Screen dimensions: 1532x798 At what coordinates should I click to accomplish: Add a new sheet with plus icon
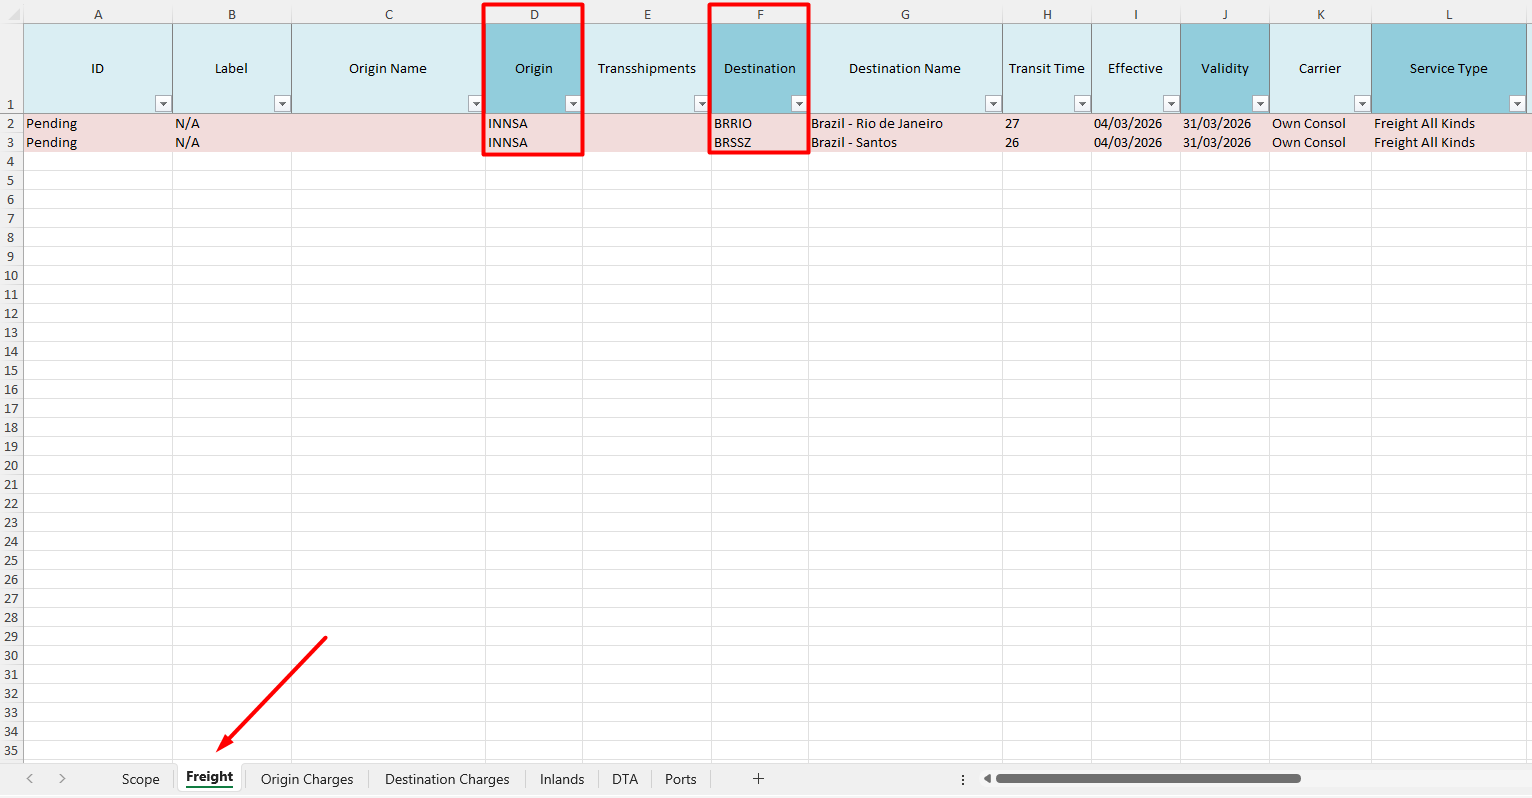click(758, 779)
